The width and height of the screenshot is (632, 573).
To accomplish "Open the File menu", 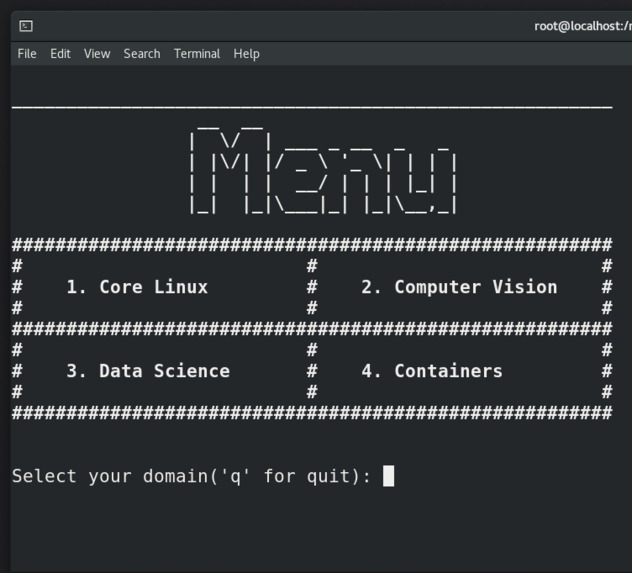I will [x=27, y=54].
